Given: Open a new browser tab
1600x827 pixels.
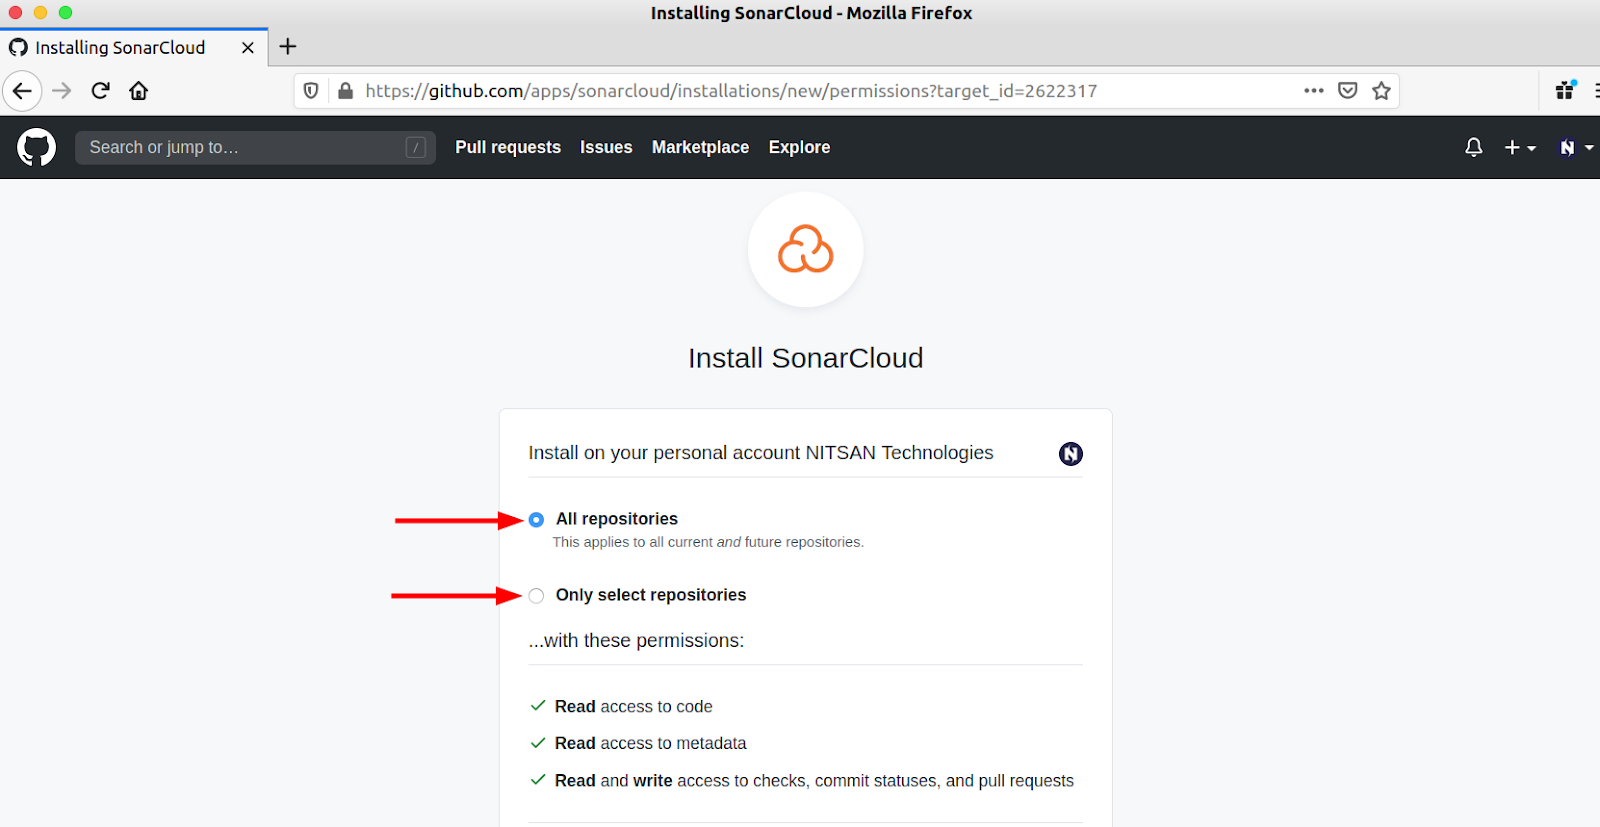Looking at the screenshot, I should [288, 46].
